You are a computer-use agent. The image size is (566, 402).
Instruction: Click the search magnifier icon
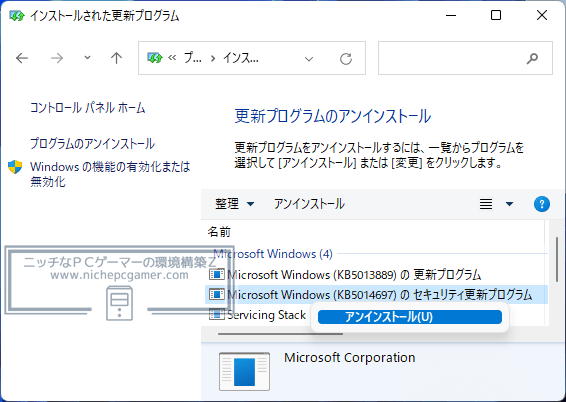tap(532, 58)
